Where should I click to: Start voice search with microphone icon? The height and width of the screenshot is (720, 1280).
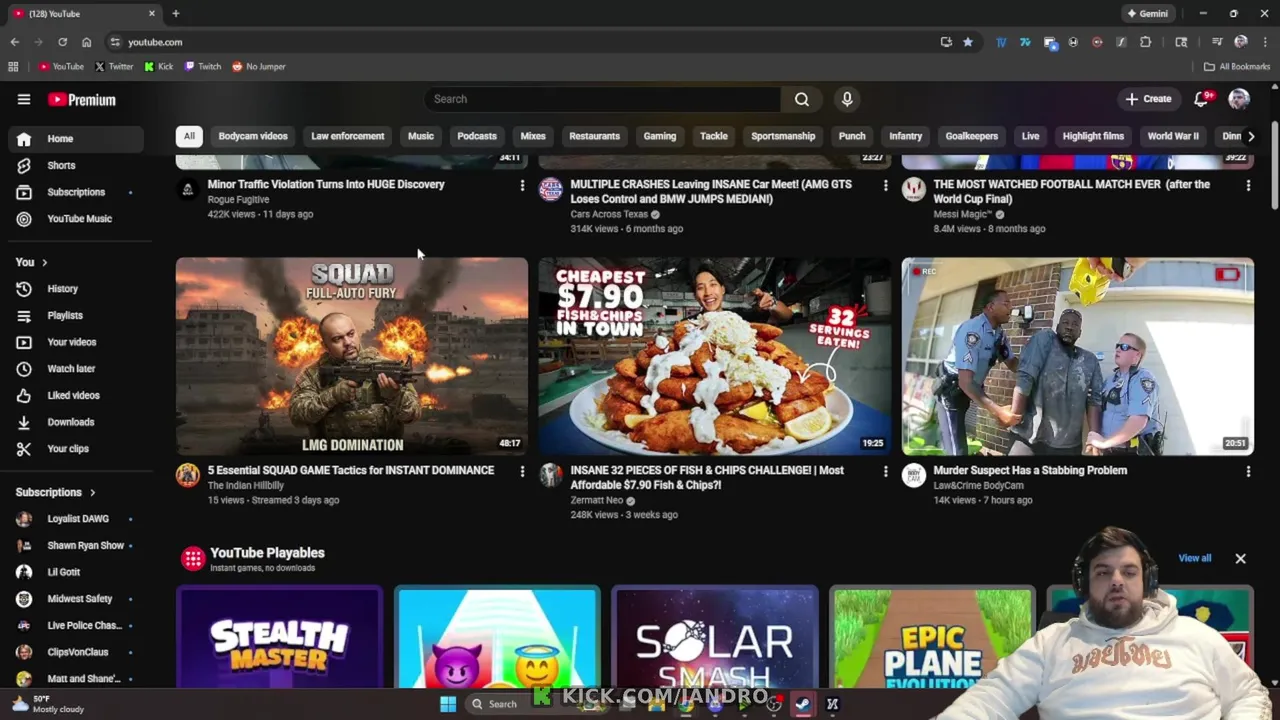[847, 99]
